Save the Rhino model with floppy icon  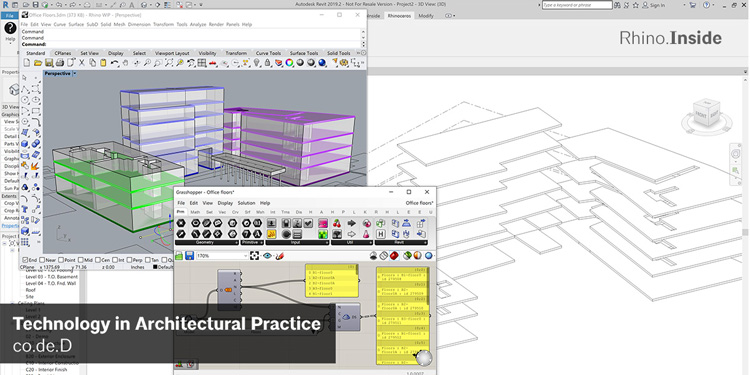point(49,63)
